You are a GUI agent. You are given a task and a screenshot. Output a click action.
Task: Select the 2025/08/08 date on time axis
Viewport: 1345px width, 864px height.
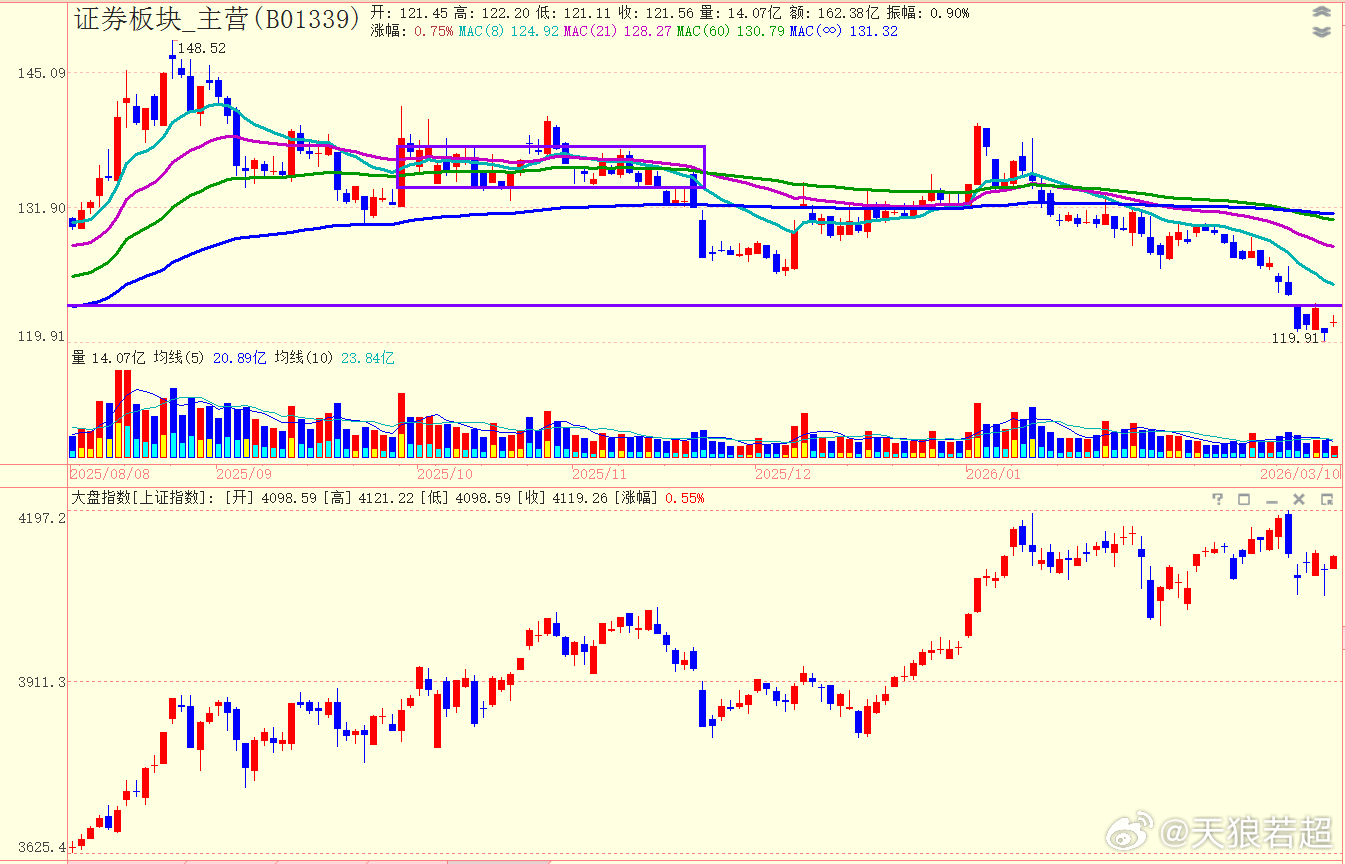click(x=111, y=473)
